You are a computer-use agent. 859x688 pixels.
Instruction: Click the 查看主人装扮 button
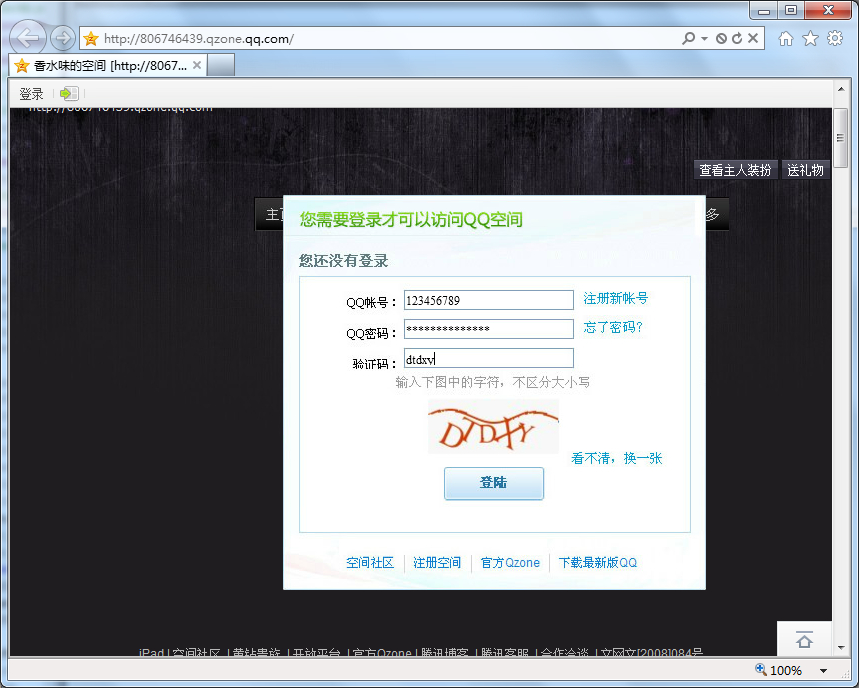(x=735, y=170)
